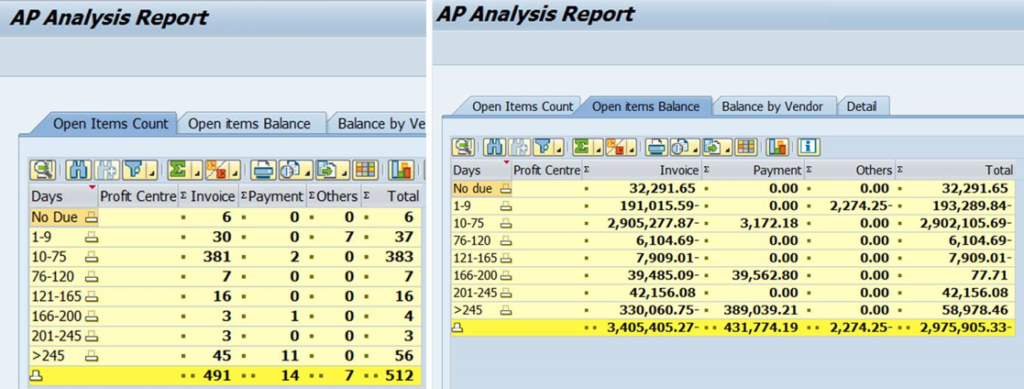Screen dimensions: 1024x389
Task: Click Print icon in Open Items Count toolbar
Action: click(263, 170)
